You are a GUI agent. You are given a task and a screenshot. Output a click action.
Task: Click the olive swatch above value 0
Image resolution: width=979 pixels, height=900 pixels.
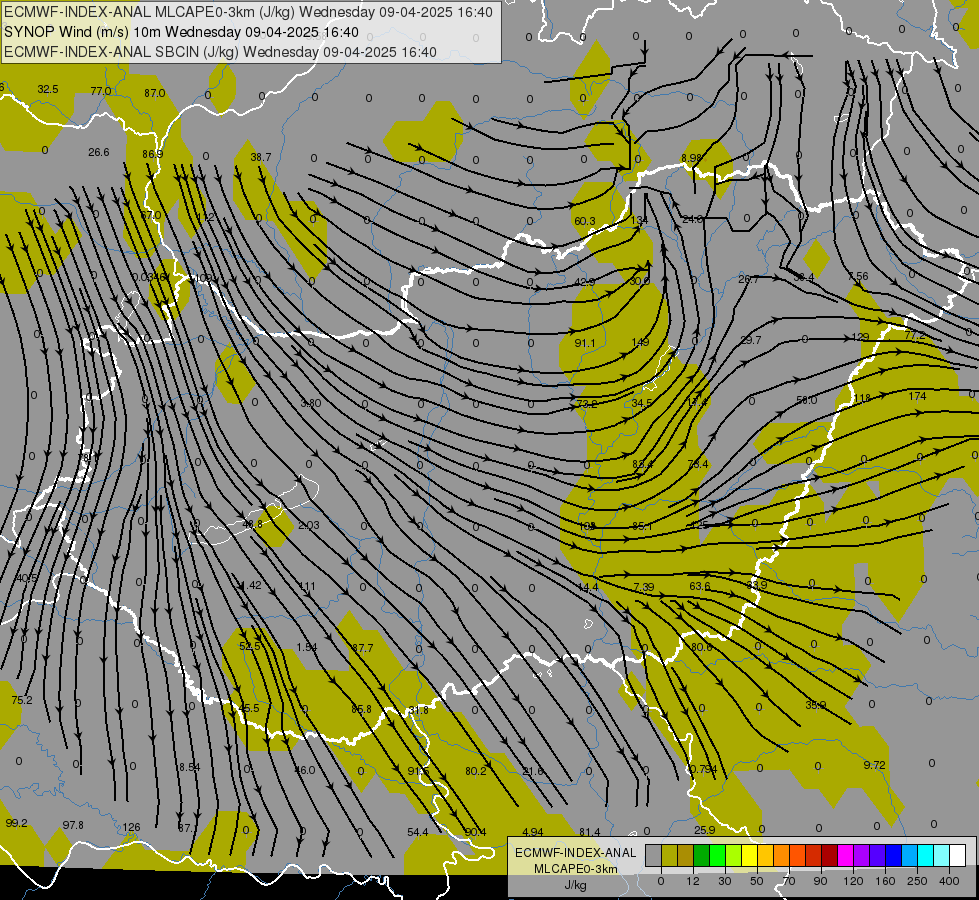(669, 856)
